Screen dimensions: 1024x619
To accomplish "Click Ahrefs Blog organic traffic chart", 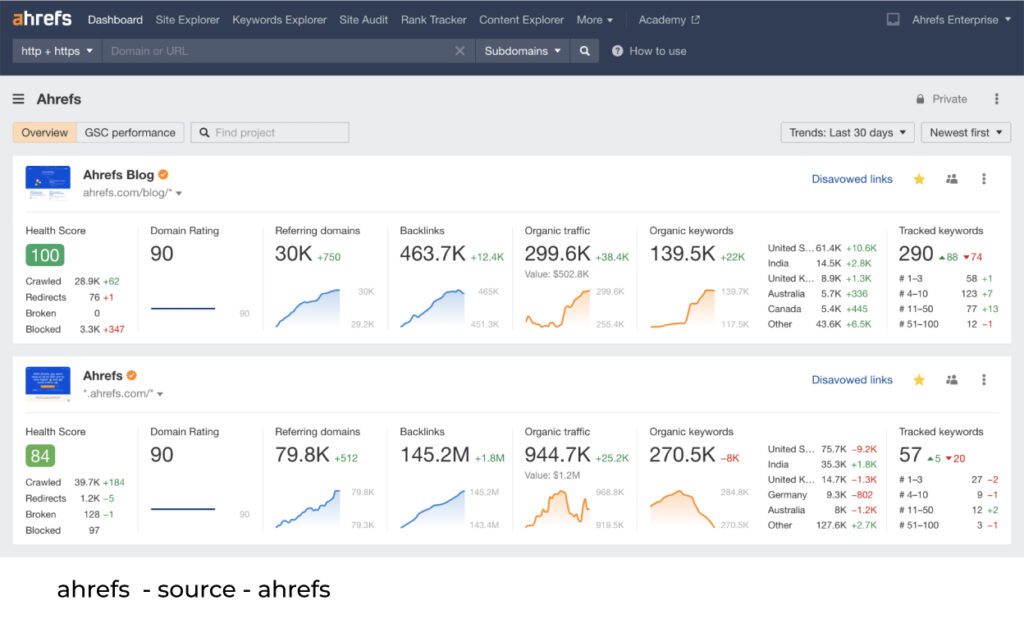I will pyautogui.click(x=557, y=308).
